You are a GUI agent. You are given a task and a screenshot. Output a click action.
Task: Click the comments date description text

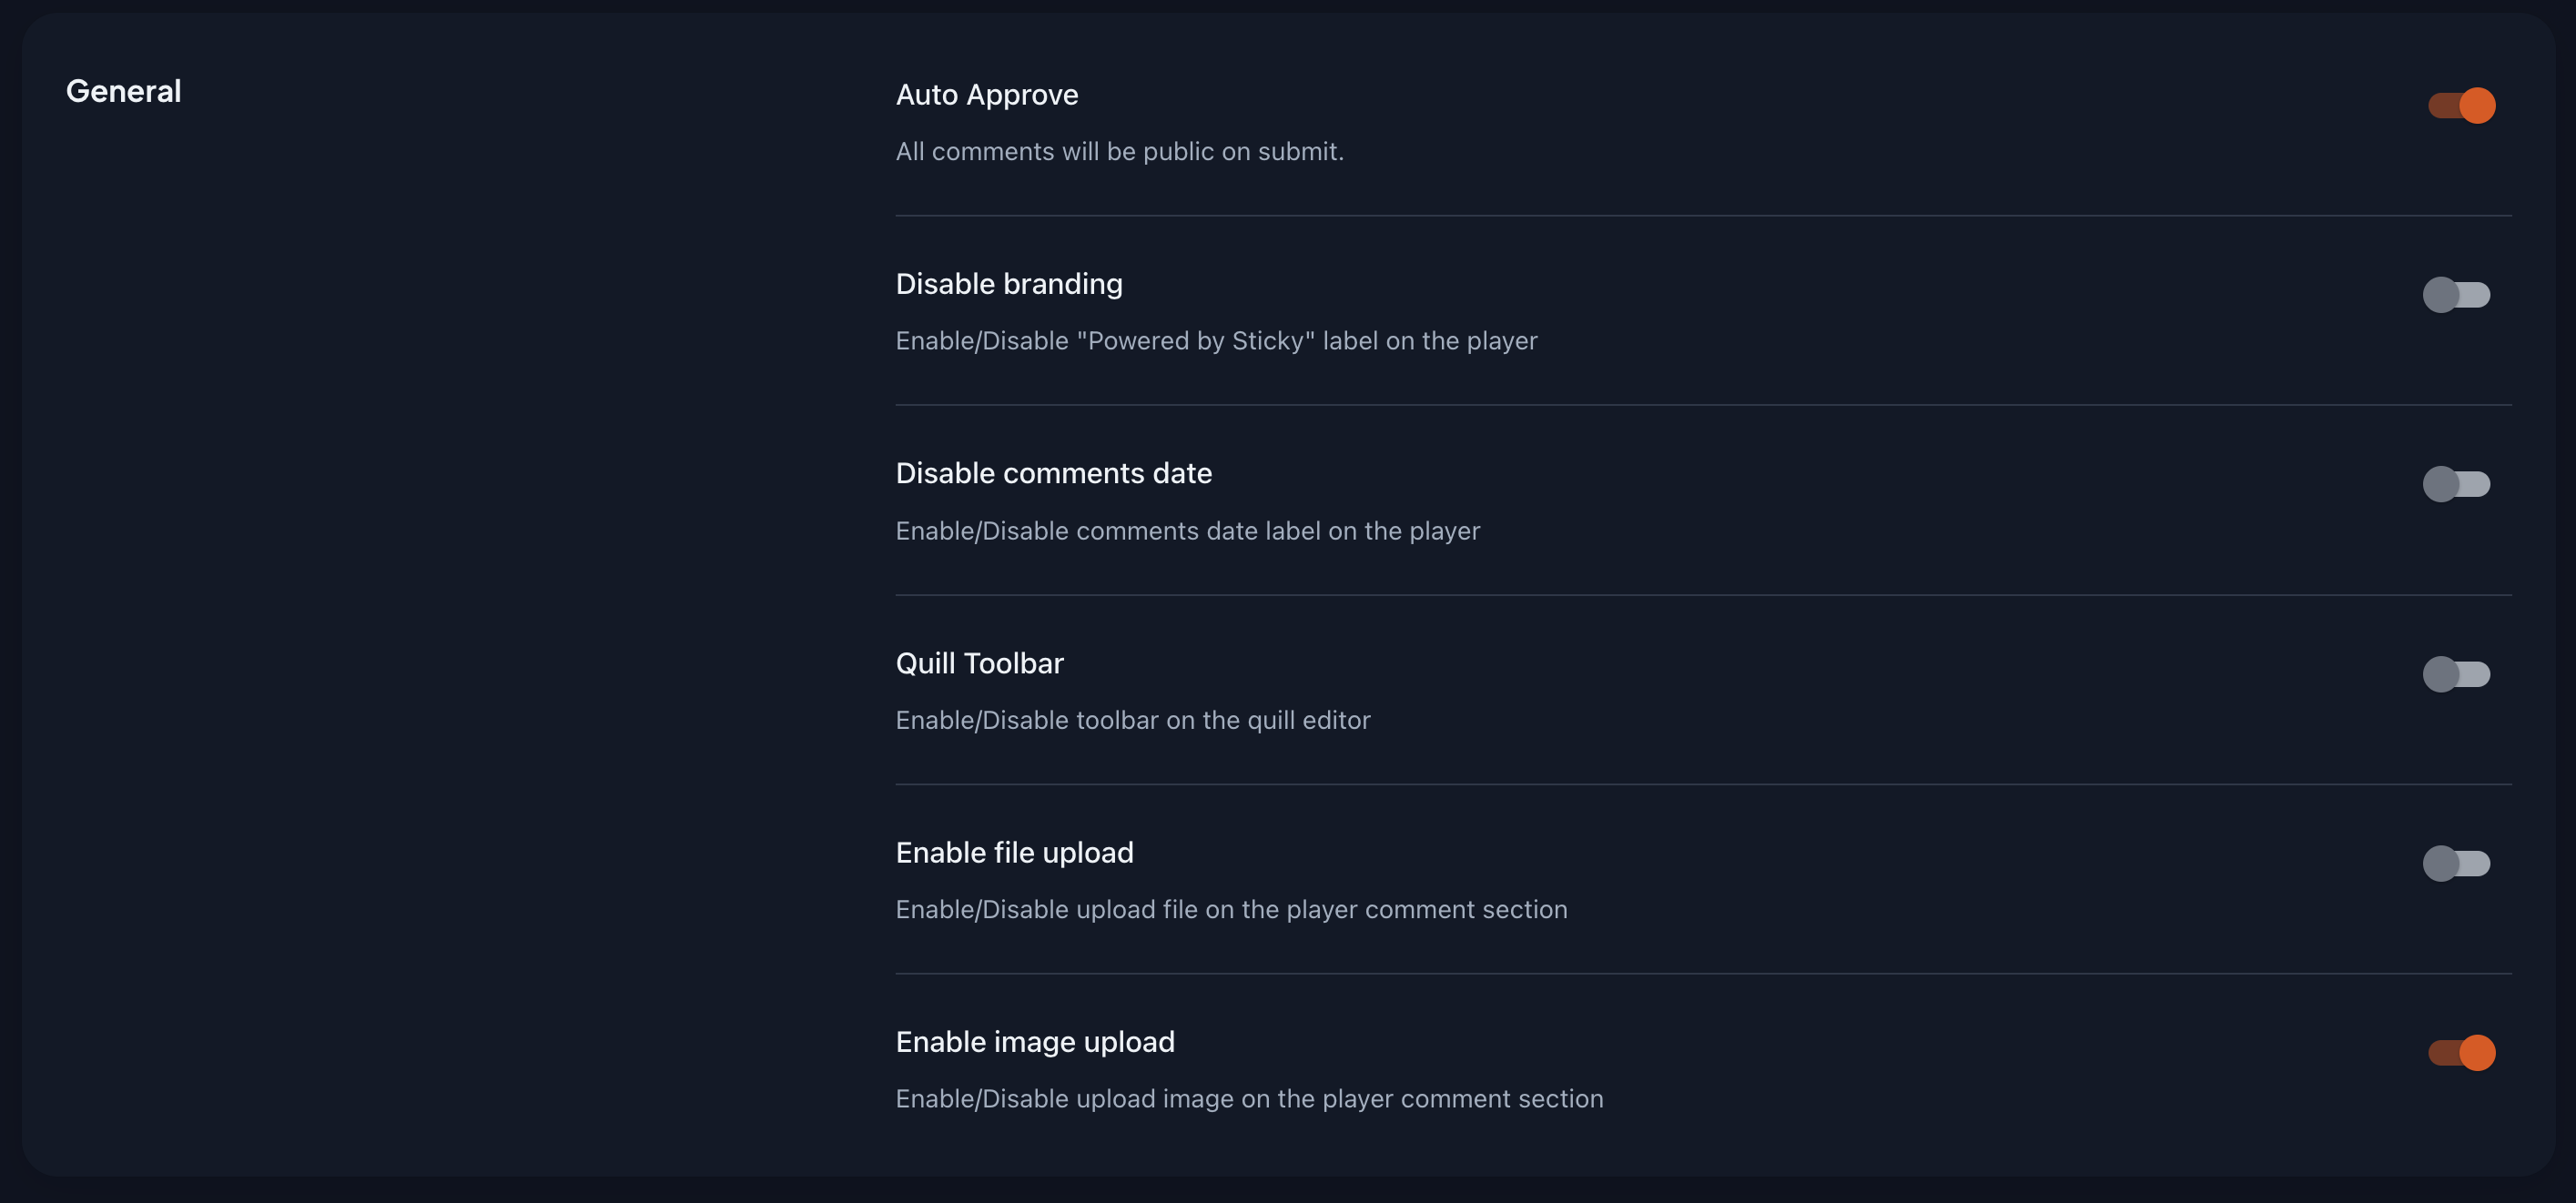pyautogui.click(x=1187, y=531)
